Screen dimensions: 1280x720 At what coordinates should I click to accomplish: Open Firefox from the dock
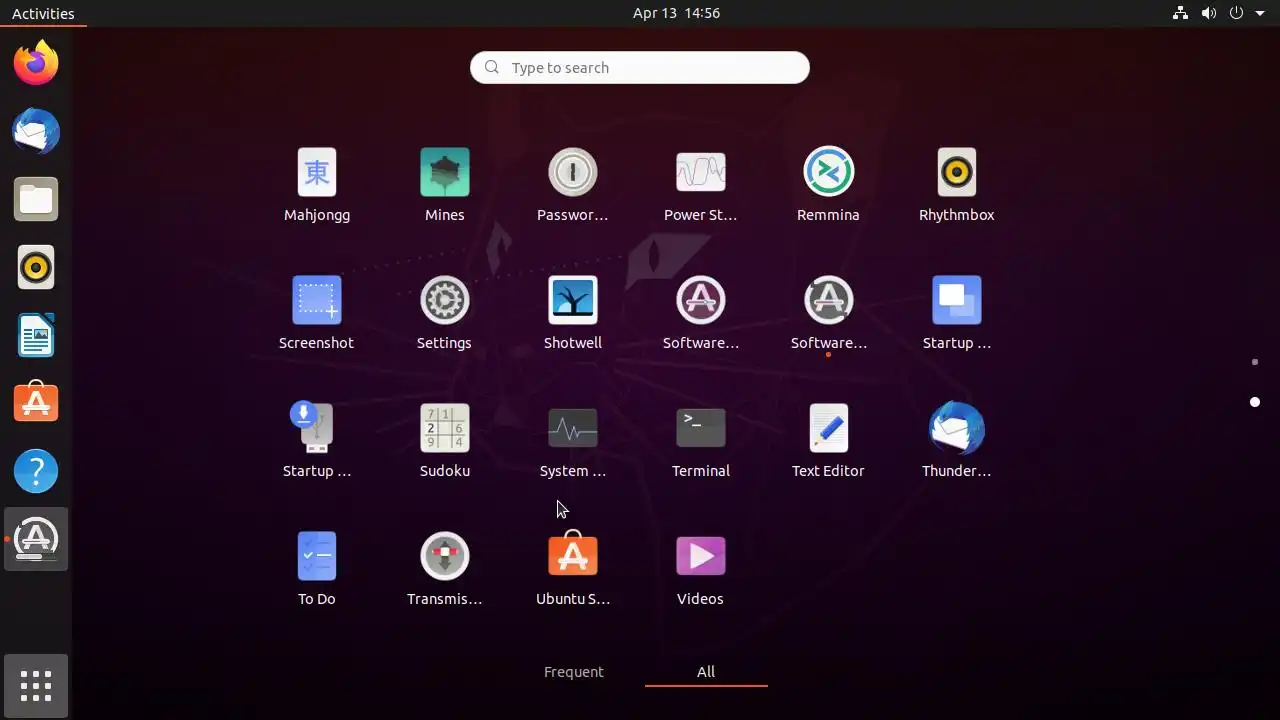coord(36,63)
